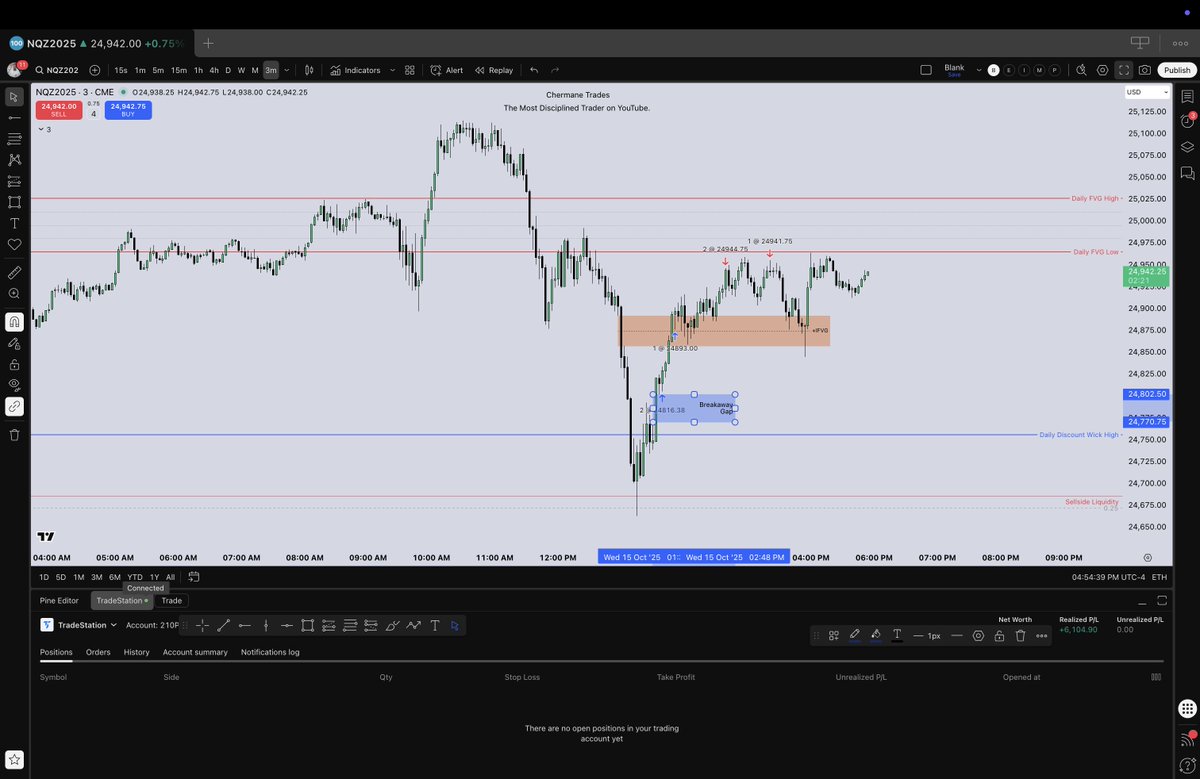Viewport: 1200px width, 779px height.
Task: Open the quick search icon in top toolbar
Action: [1081, 70]
